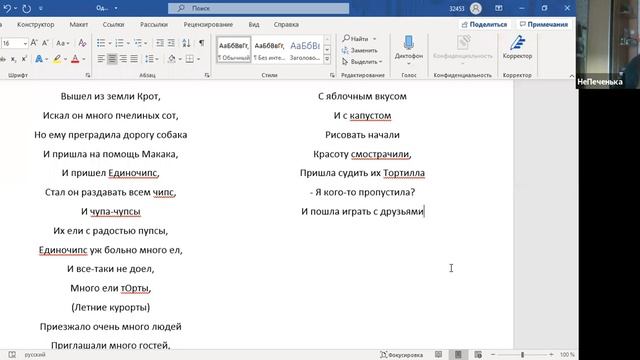Open Styles pane launcher
640x360 pixels.
(x=332, y=76)
